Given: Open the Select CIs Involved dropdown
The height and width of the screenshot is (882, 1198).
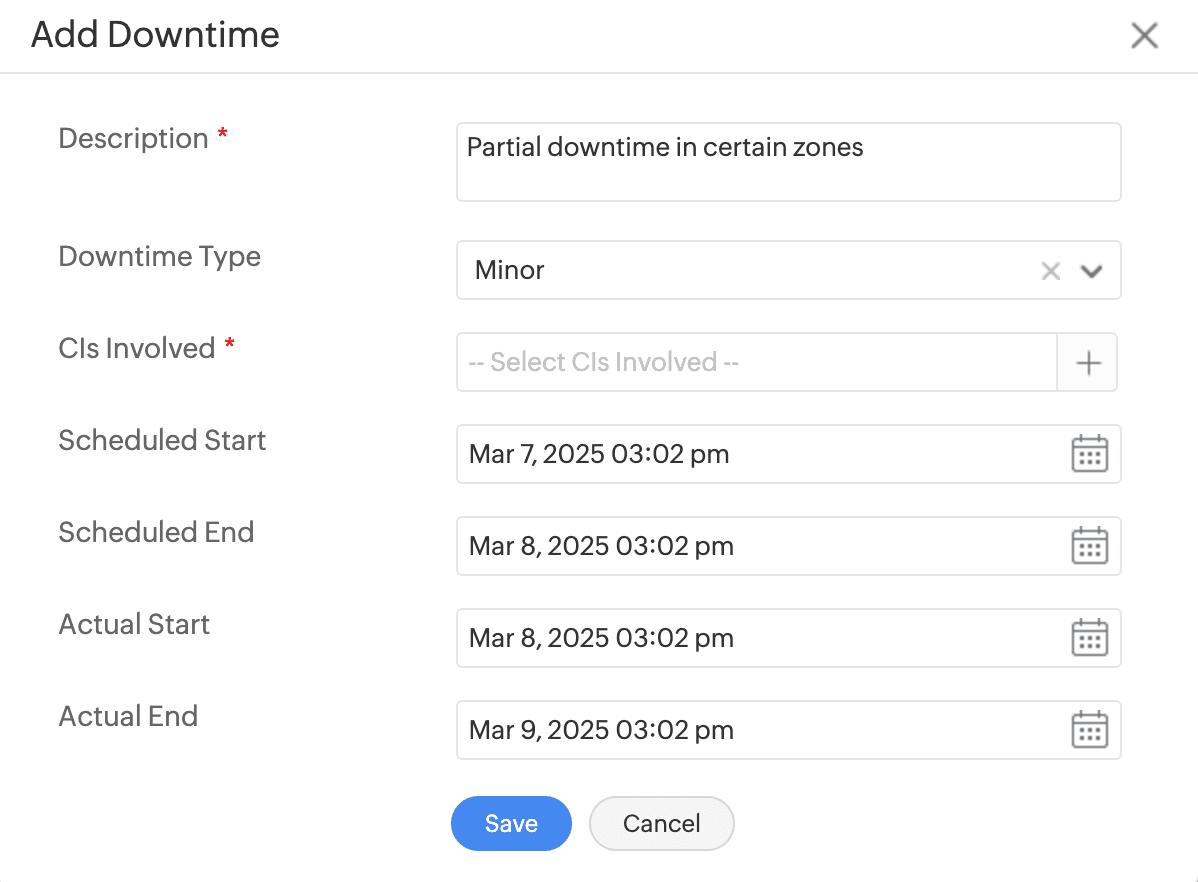Looking at the screenshot, I should point(756,362).
